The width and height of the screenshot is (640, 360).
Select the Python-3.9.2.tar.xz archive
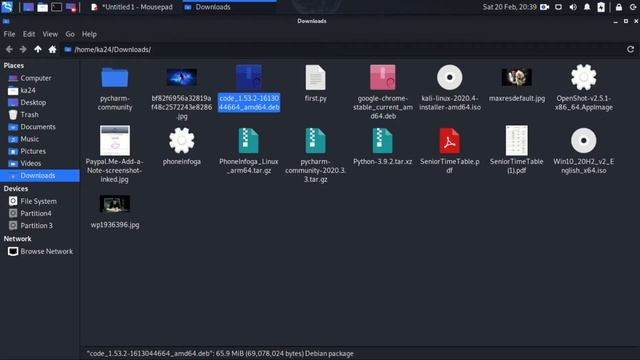point(382,140)
